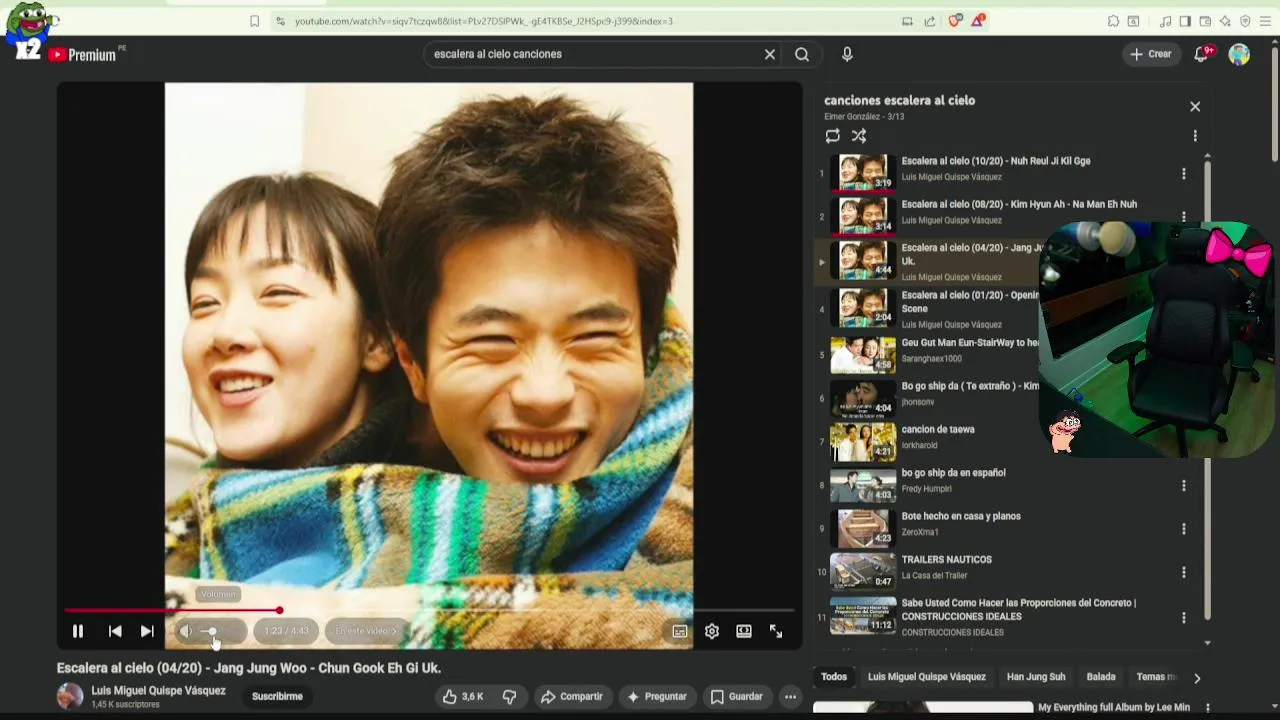Viewport: 1280px width, 720px height.
Task: Select thumbnail of Escalera al cielo (01/20)
Action: (863, 306)
